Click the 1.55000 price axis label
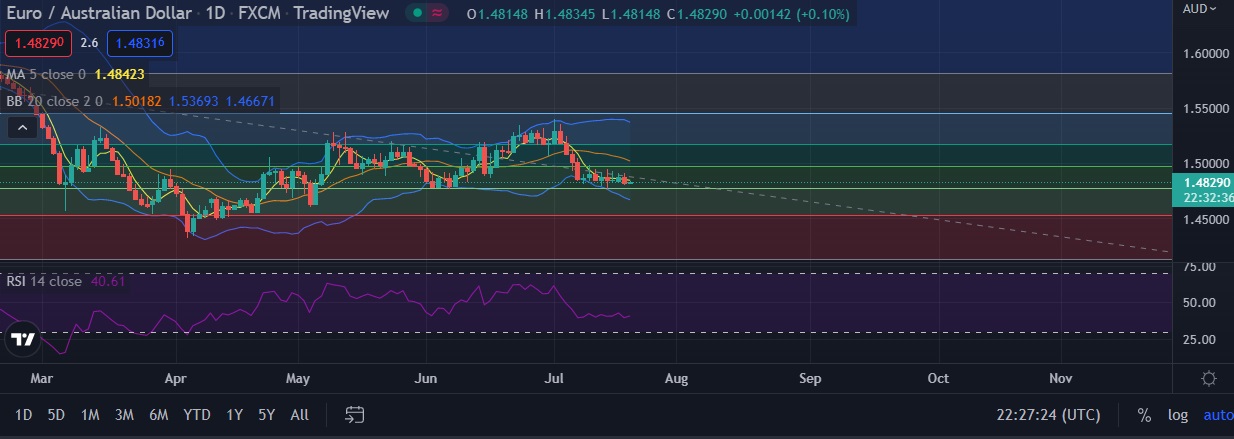The width and height of the screenshot is (1234, 439). click(x=1205, y=107)
